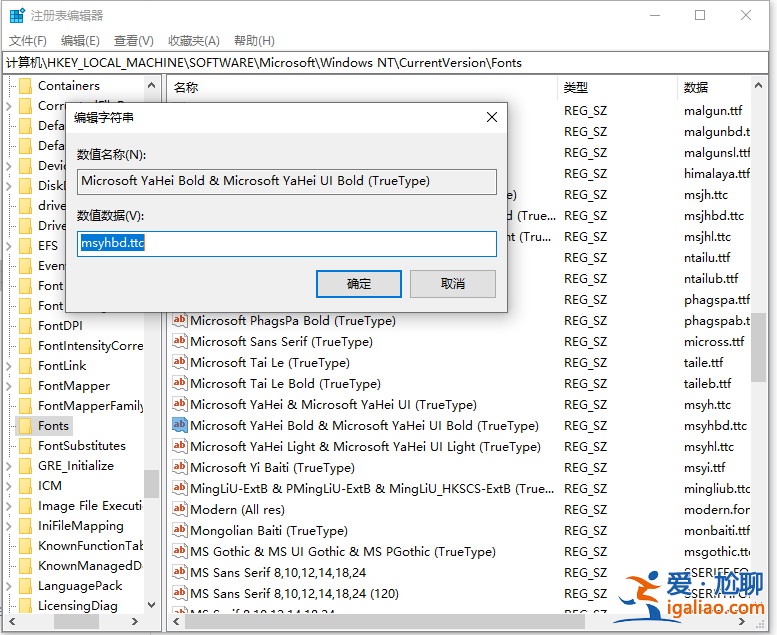This screenshot has width=777, height=635.
Task: Click ab icon of Microsoft YaHei Light entry
Action: pos(179,446)
